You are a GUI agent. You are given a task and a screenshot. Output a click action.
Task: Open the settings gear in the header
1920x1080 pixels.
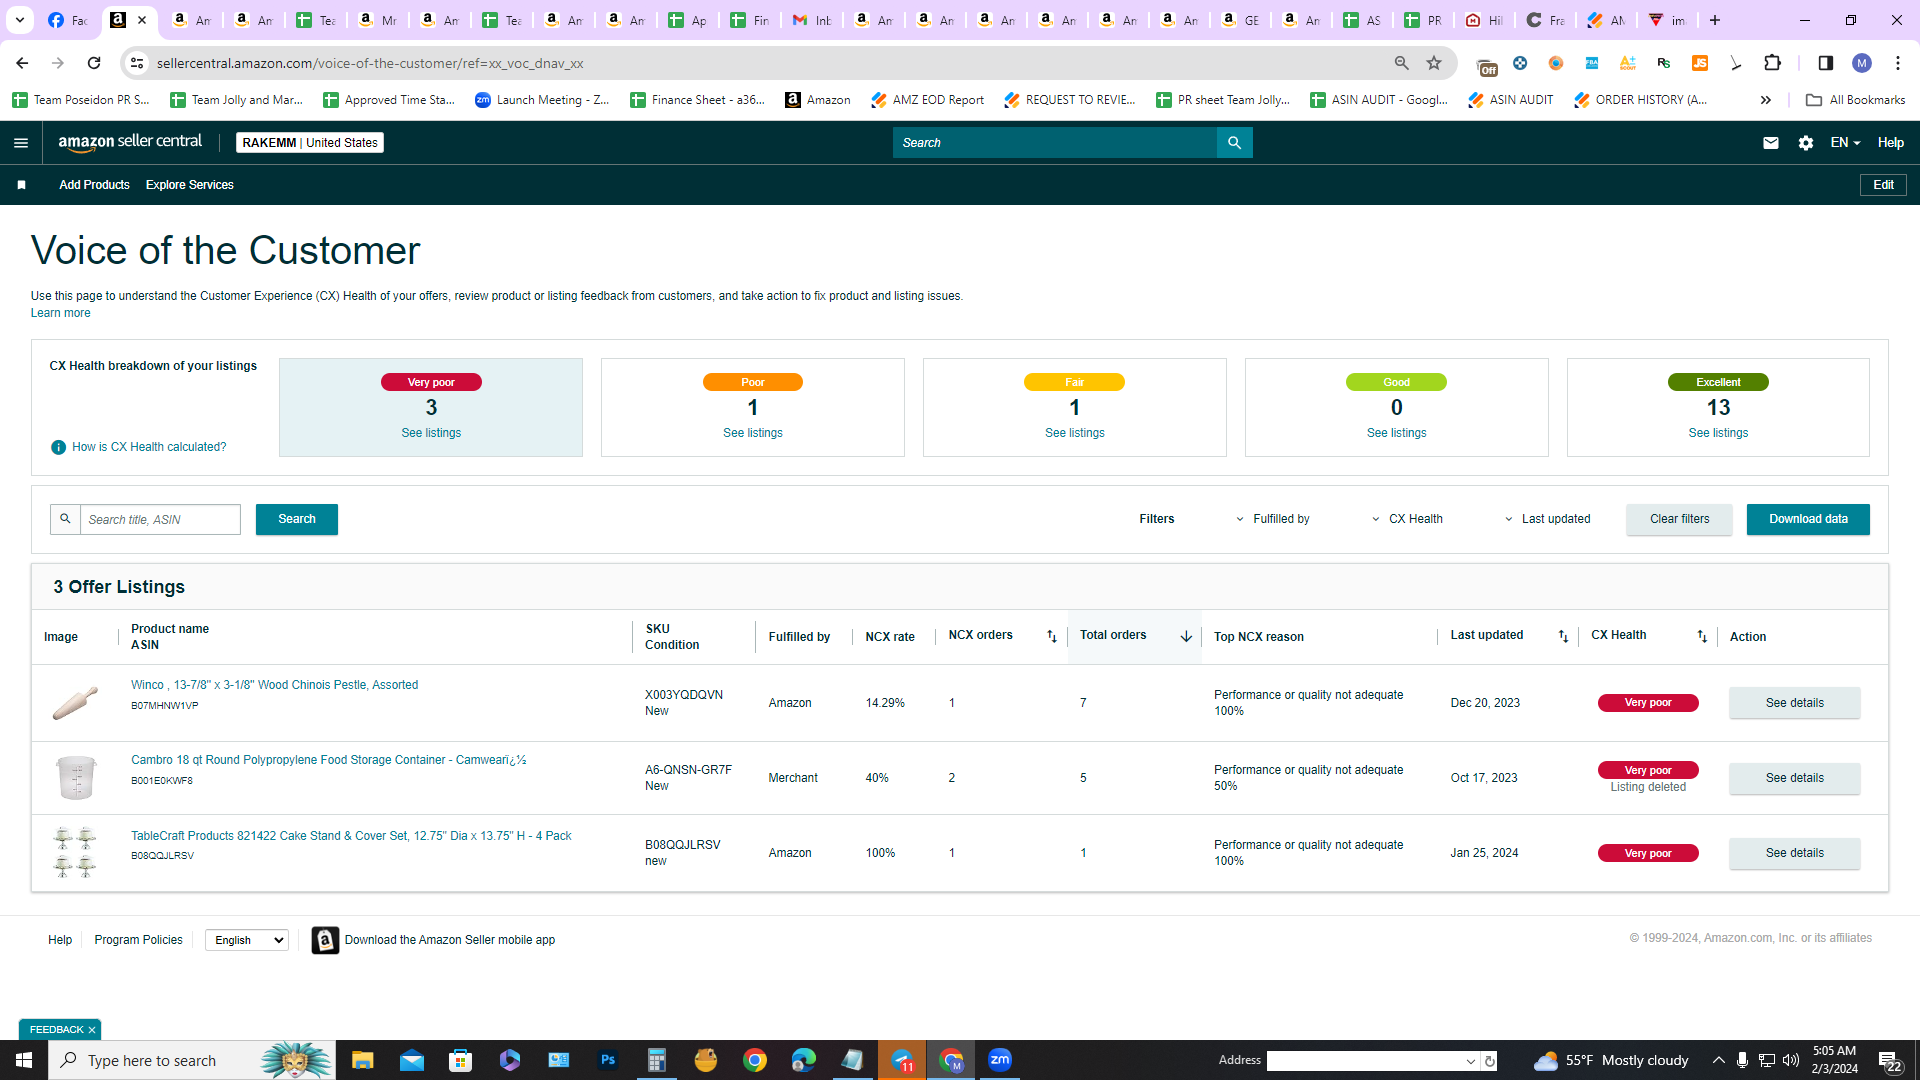tap(1806, 143)
